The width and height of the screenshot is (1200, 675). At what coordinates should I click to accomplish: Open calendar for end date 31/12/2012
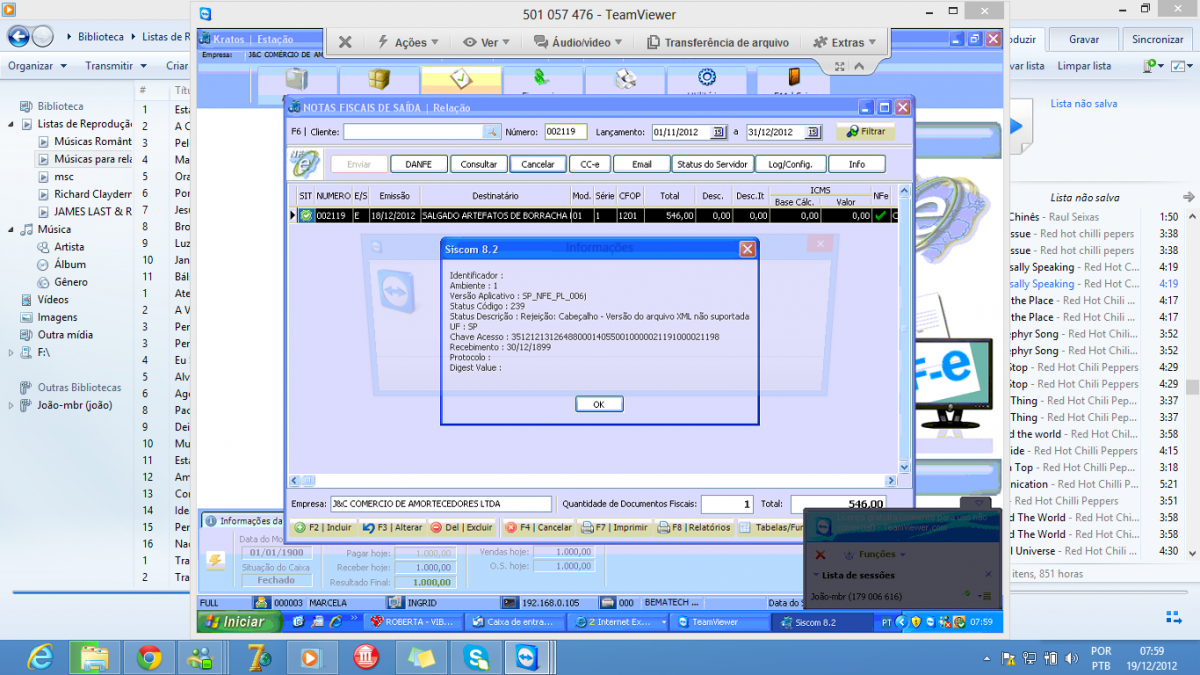pos(813,132)
